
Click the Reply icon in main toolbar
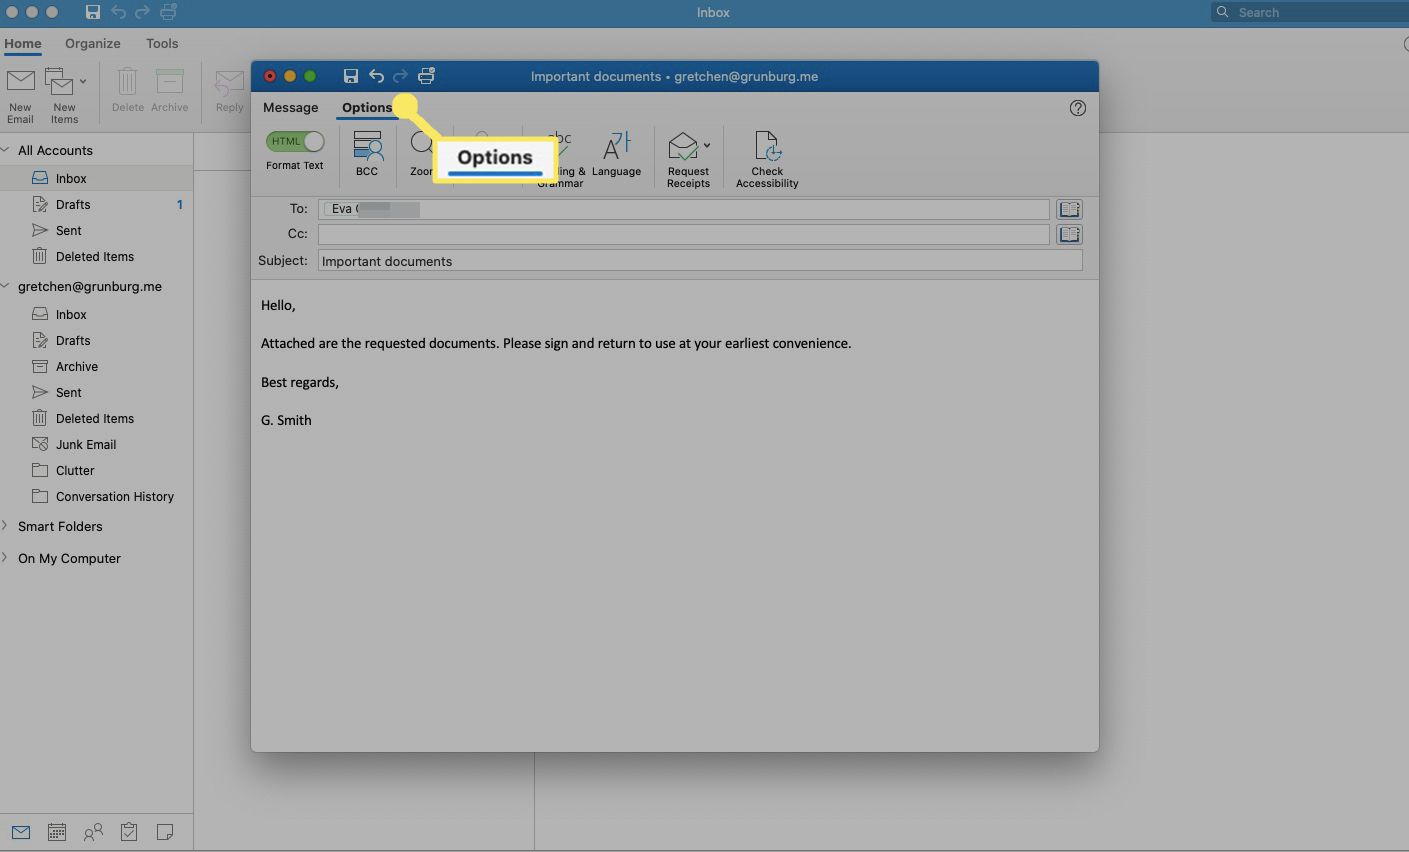(229, 82)
